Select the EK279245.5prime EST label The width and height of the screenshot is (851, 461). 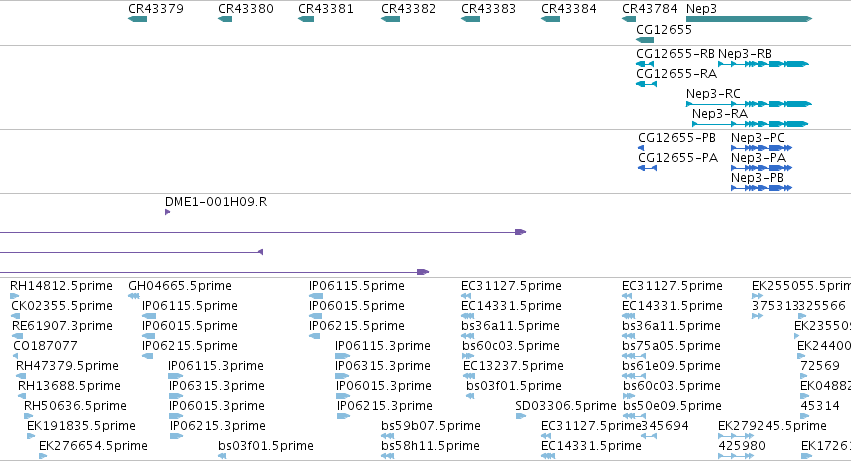pos(772,426)
